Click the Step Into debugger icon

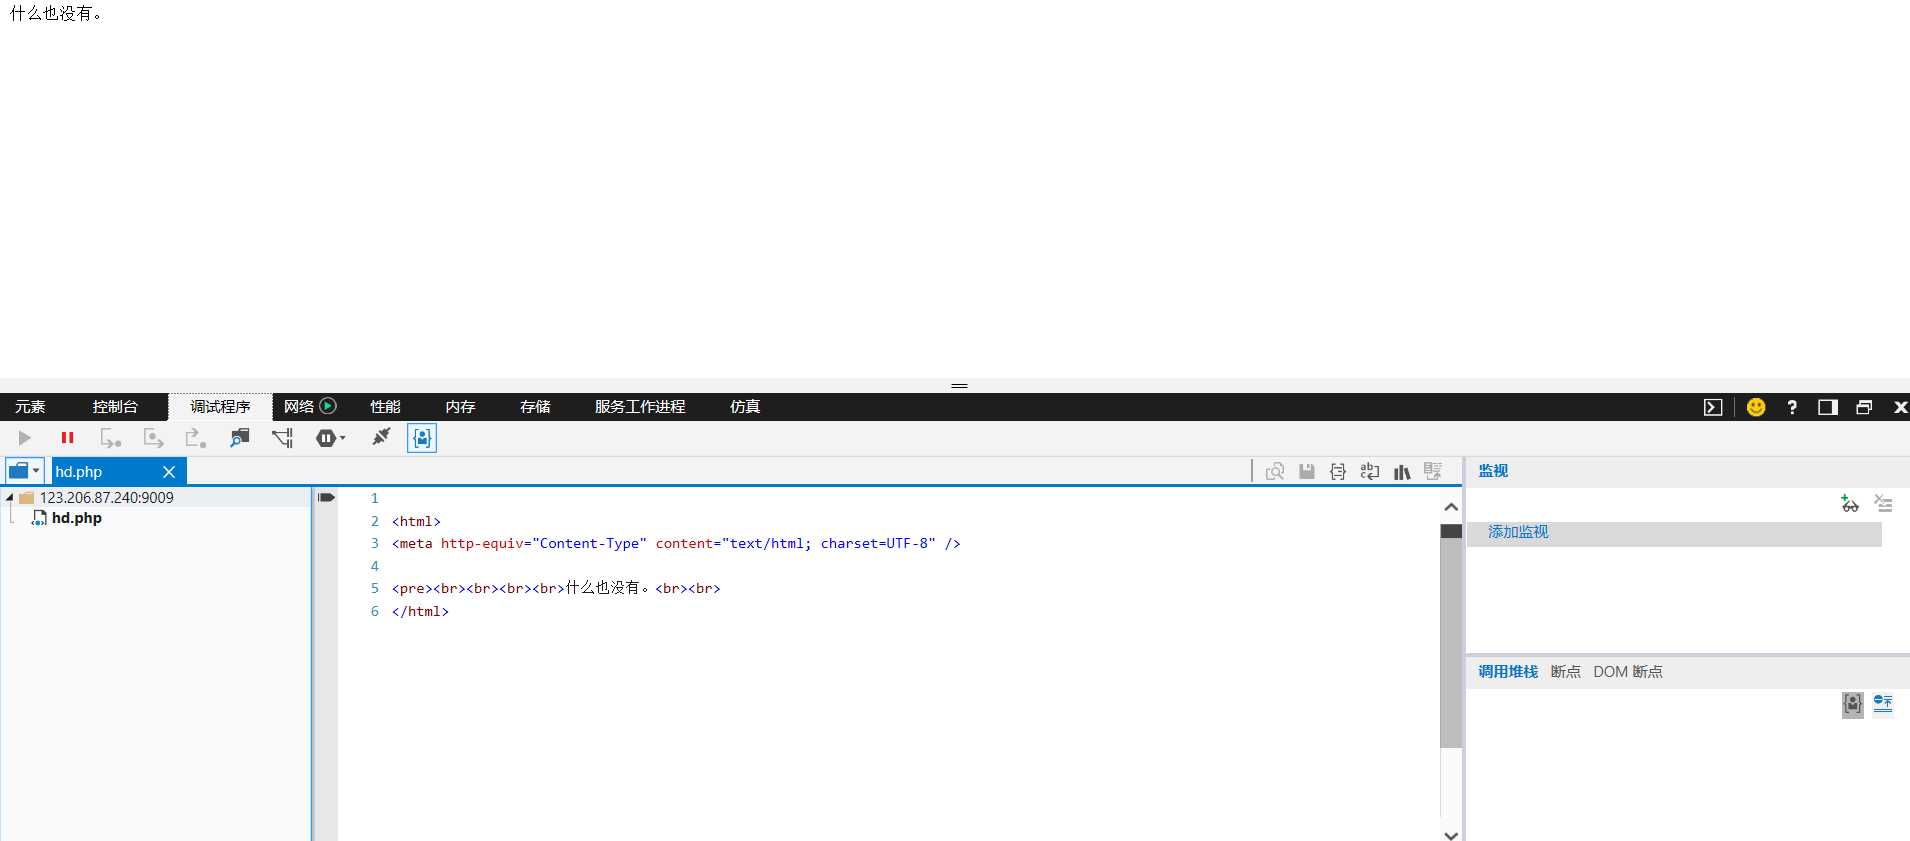click(x=110, y=438)
